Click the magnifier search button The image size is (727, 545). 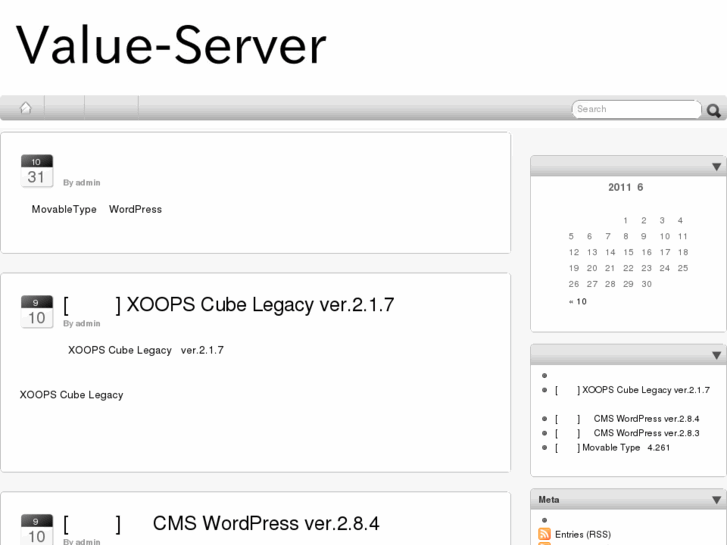coord(714,110)
